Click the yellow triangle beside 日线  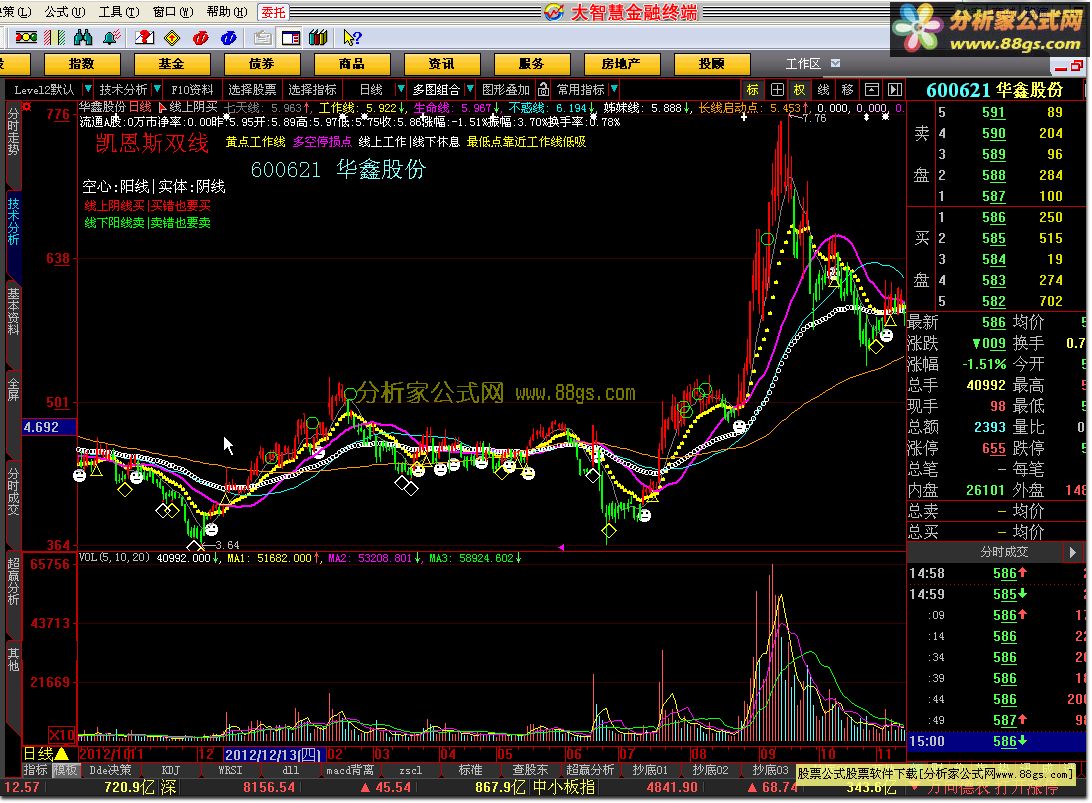pyautogui.click(x=61, y=753)
